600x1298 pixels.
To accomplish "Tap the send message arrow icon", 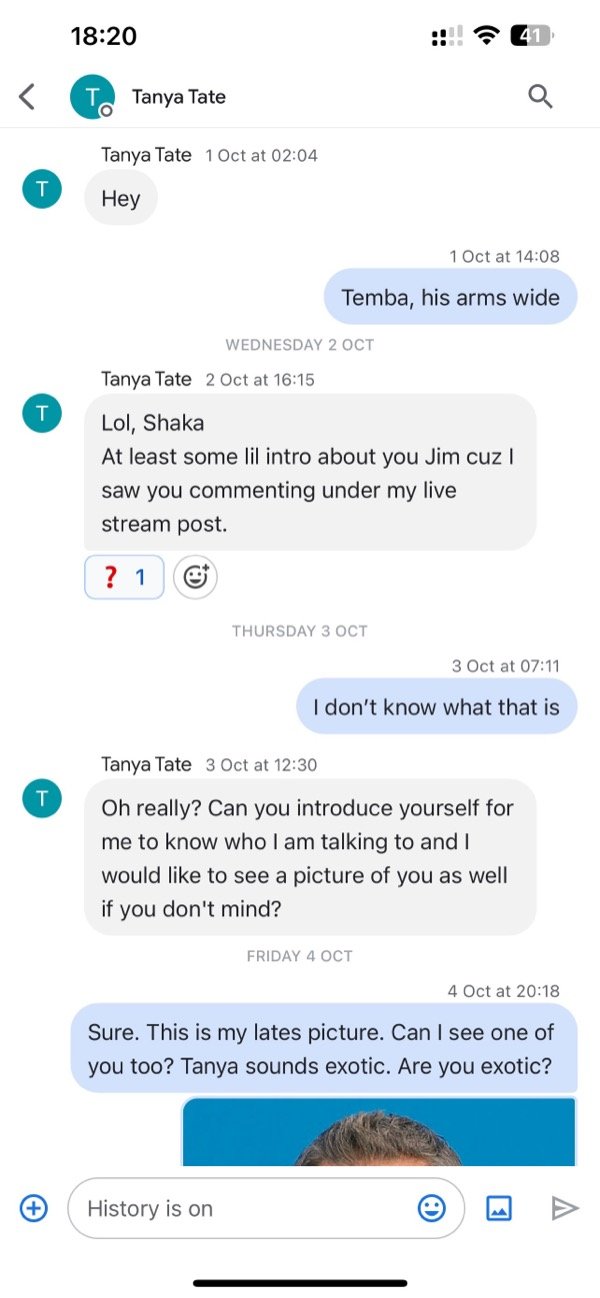I will coord(565,1208).
